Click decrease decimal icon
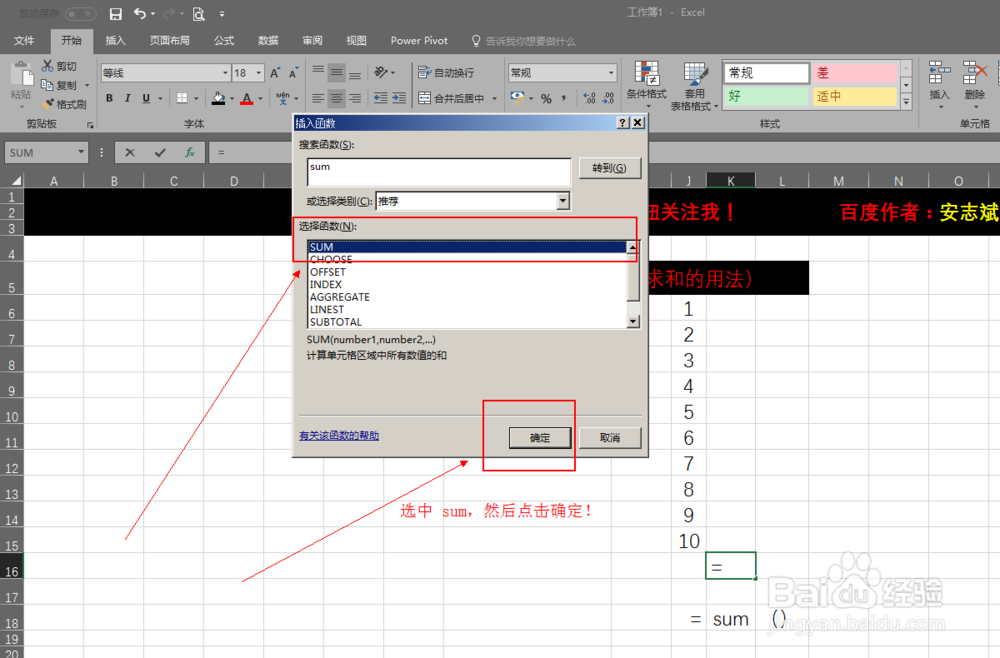 (608, 98)
